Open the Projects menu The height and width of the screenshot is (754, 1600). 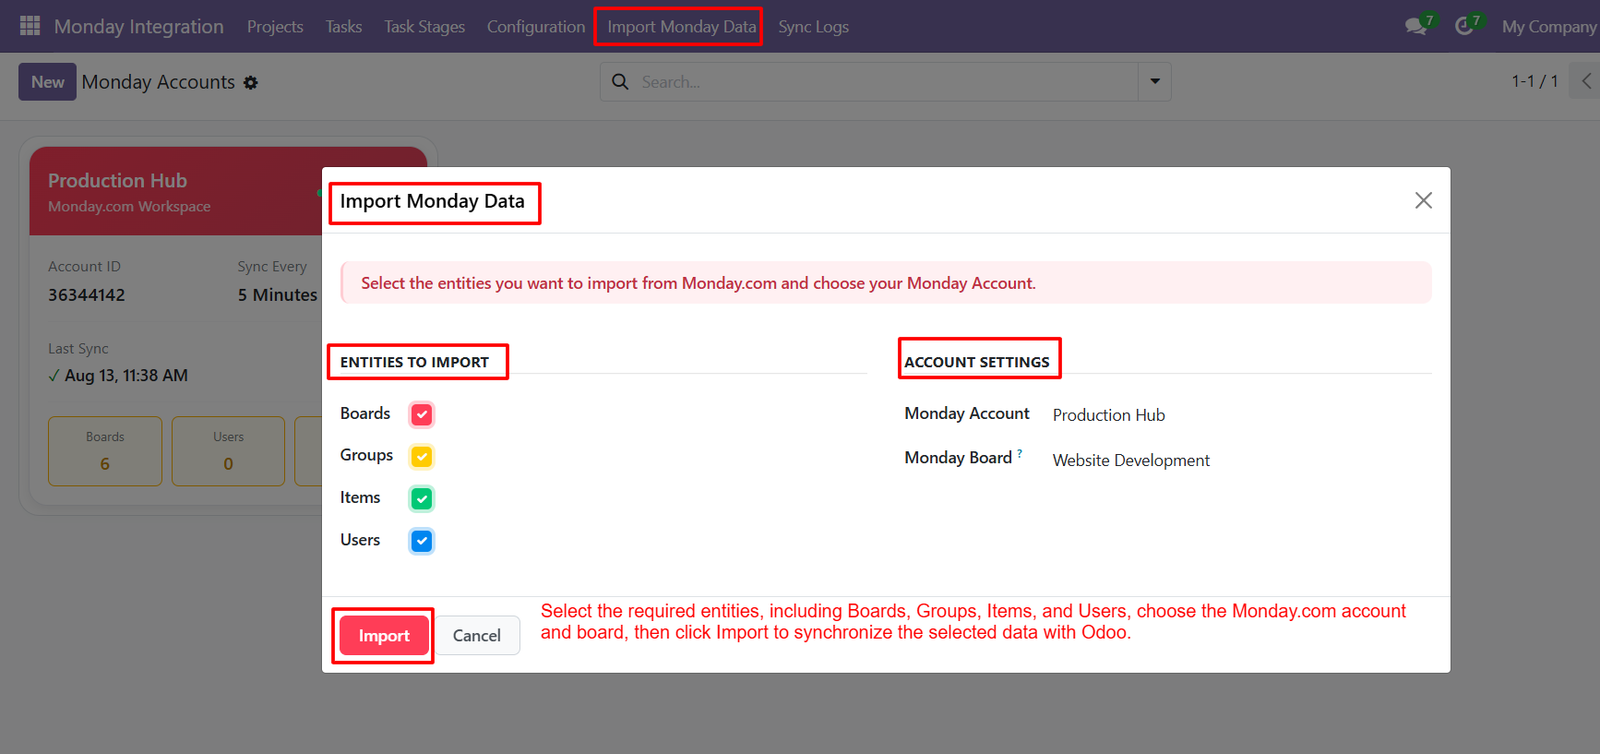[x=275, y=27]
